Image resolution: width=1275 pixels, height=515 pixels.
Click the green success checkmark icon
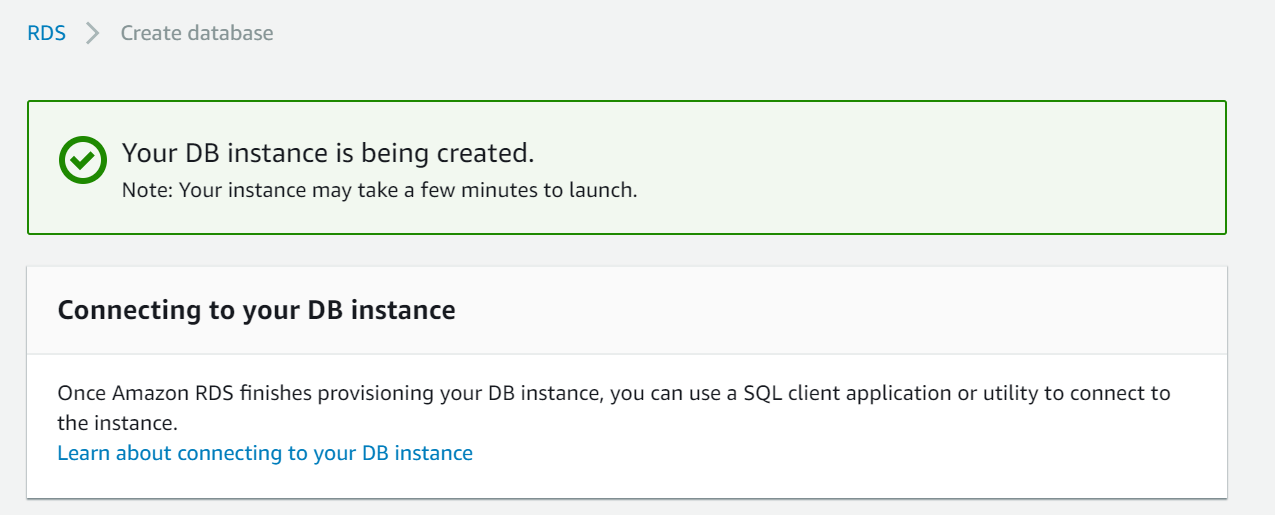(81, 160)
